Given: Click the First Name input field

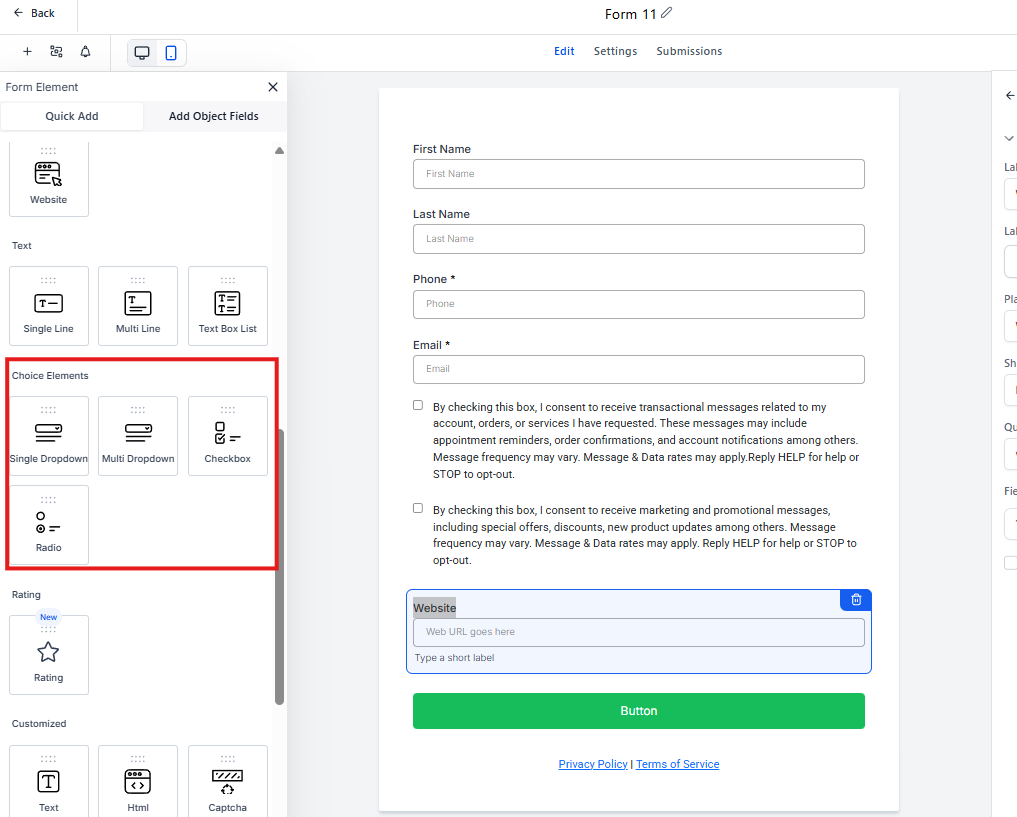Looking at the screenshot, I should click(638, 174).
